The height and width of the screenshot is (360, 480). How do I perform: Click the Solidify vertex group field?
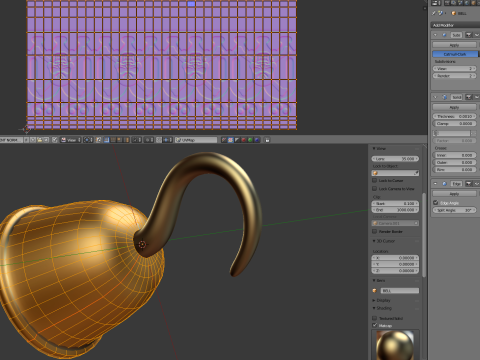click(x=452, y=133)
